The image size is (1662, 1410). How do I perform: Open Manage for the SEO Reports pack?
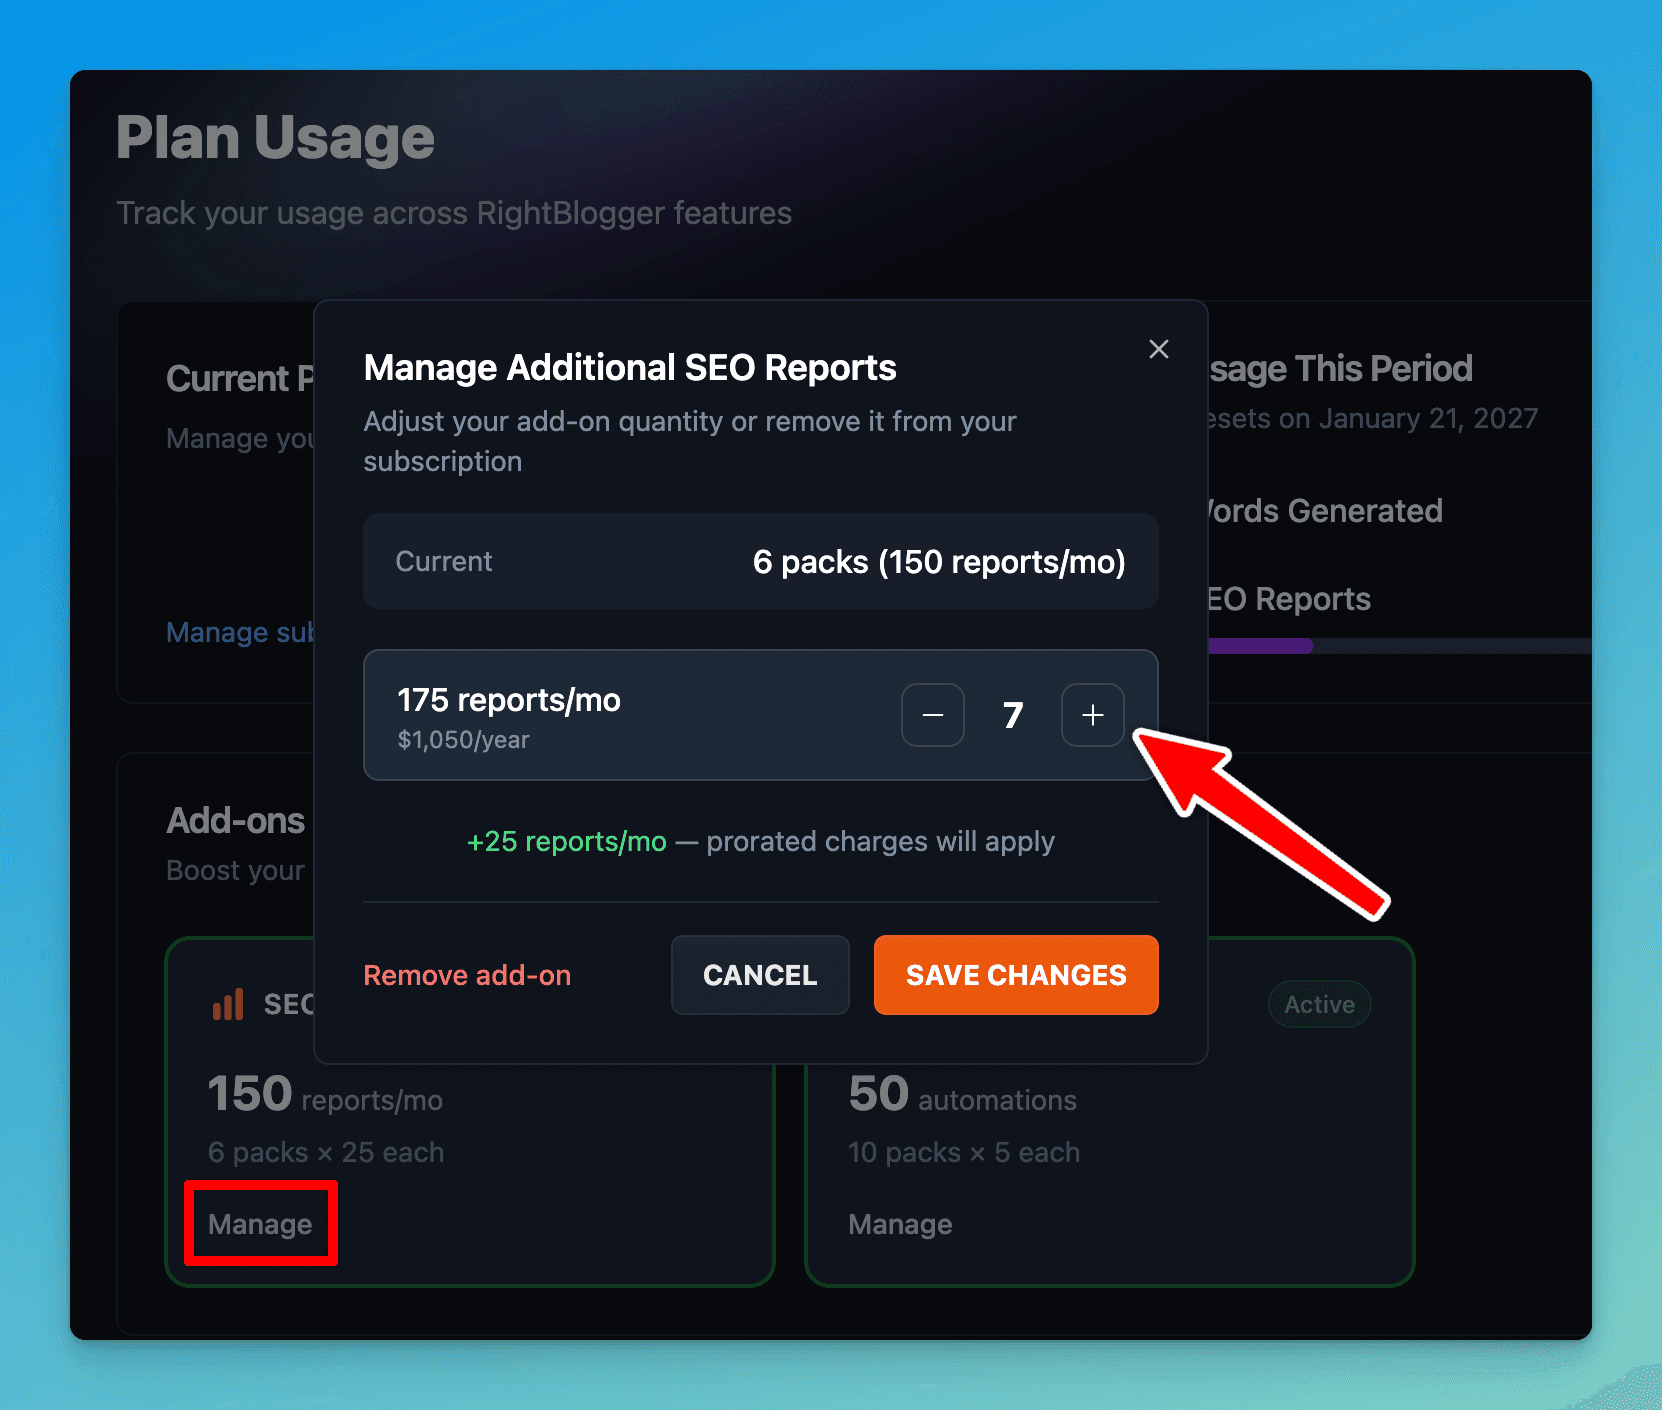259,1223
